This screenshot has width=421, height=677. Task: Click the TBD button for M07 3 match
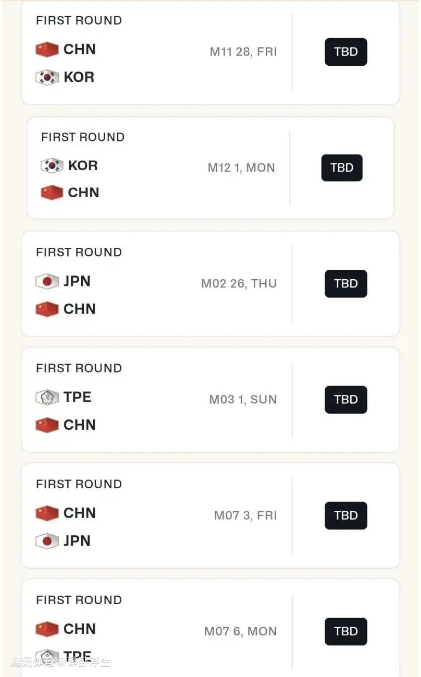pos(345,516)
